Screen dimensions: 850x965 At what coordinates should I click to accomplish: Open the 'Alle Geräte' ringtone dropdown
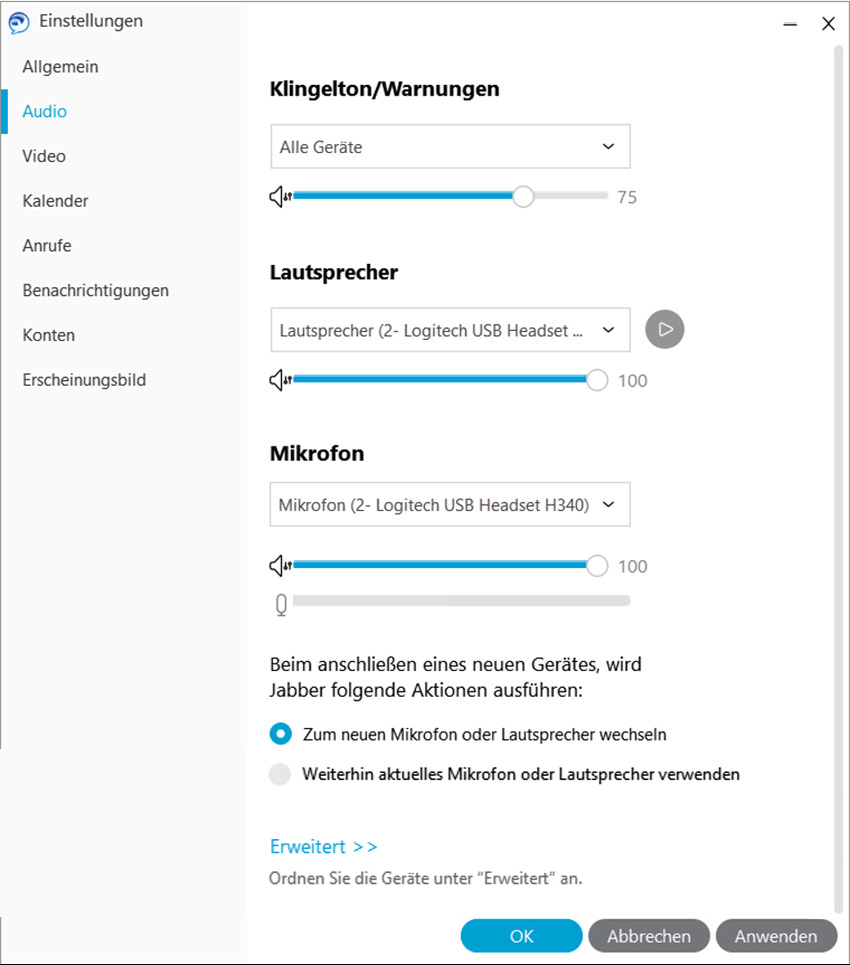click(x=450, y=146)
